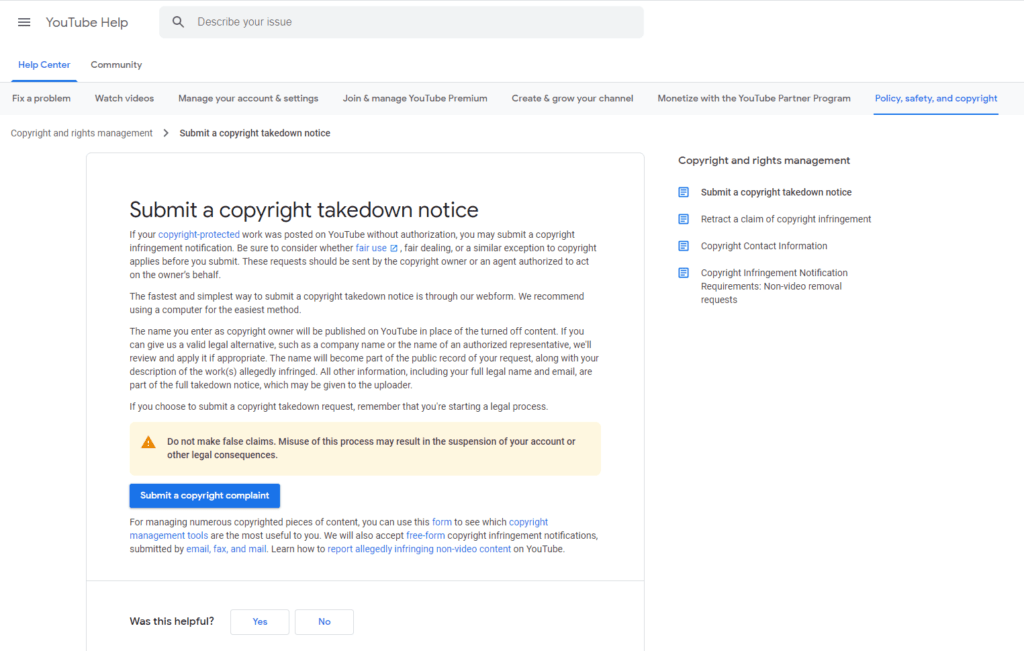Open the hamburger navigation menu
1024x651 pixels.
24,22
